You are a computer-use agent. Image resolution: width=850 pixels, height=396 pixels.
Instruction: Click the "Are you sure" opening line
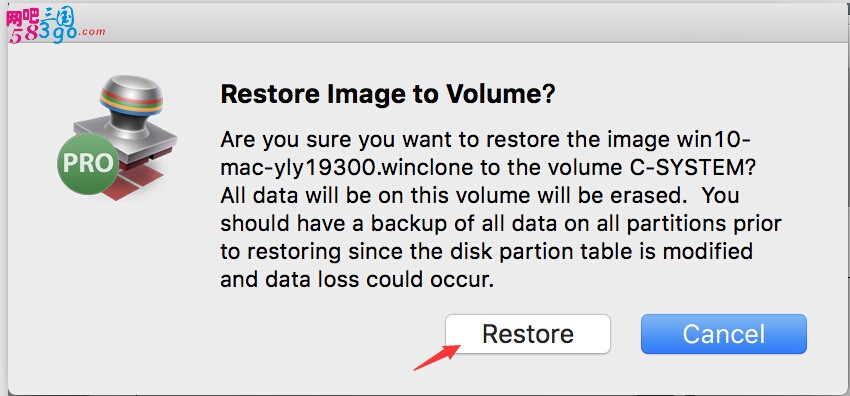pos(486,141)
